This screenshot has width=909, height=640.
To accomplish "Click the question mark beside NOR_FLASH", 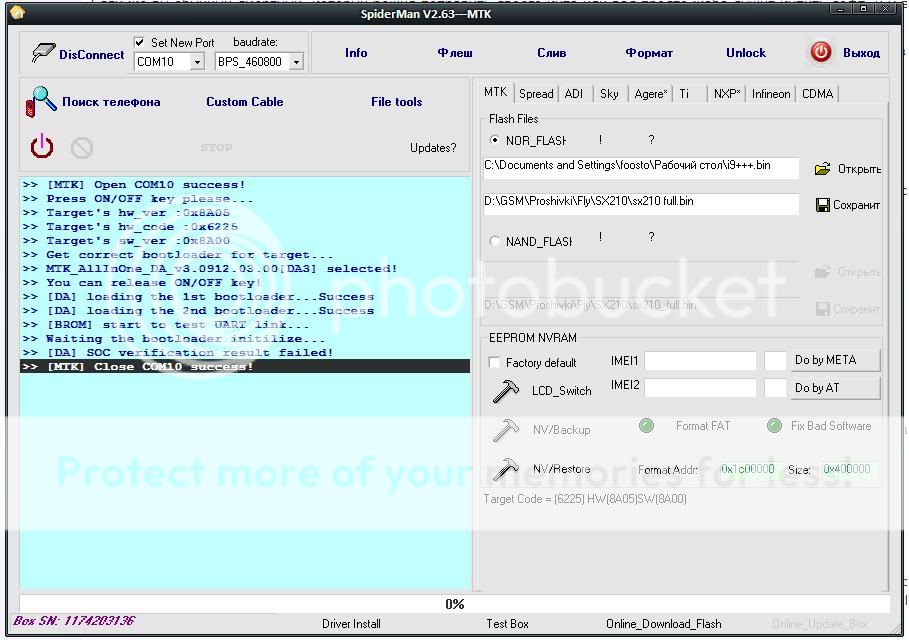I will point(652,140).
